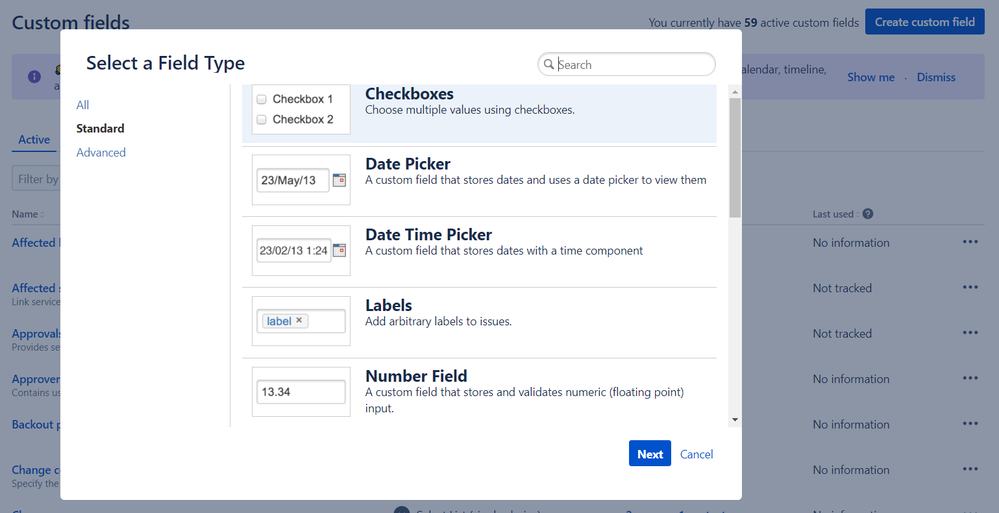Dismiss the banner
The image size is (999, 513).
(936, 77)
